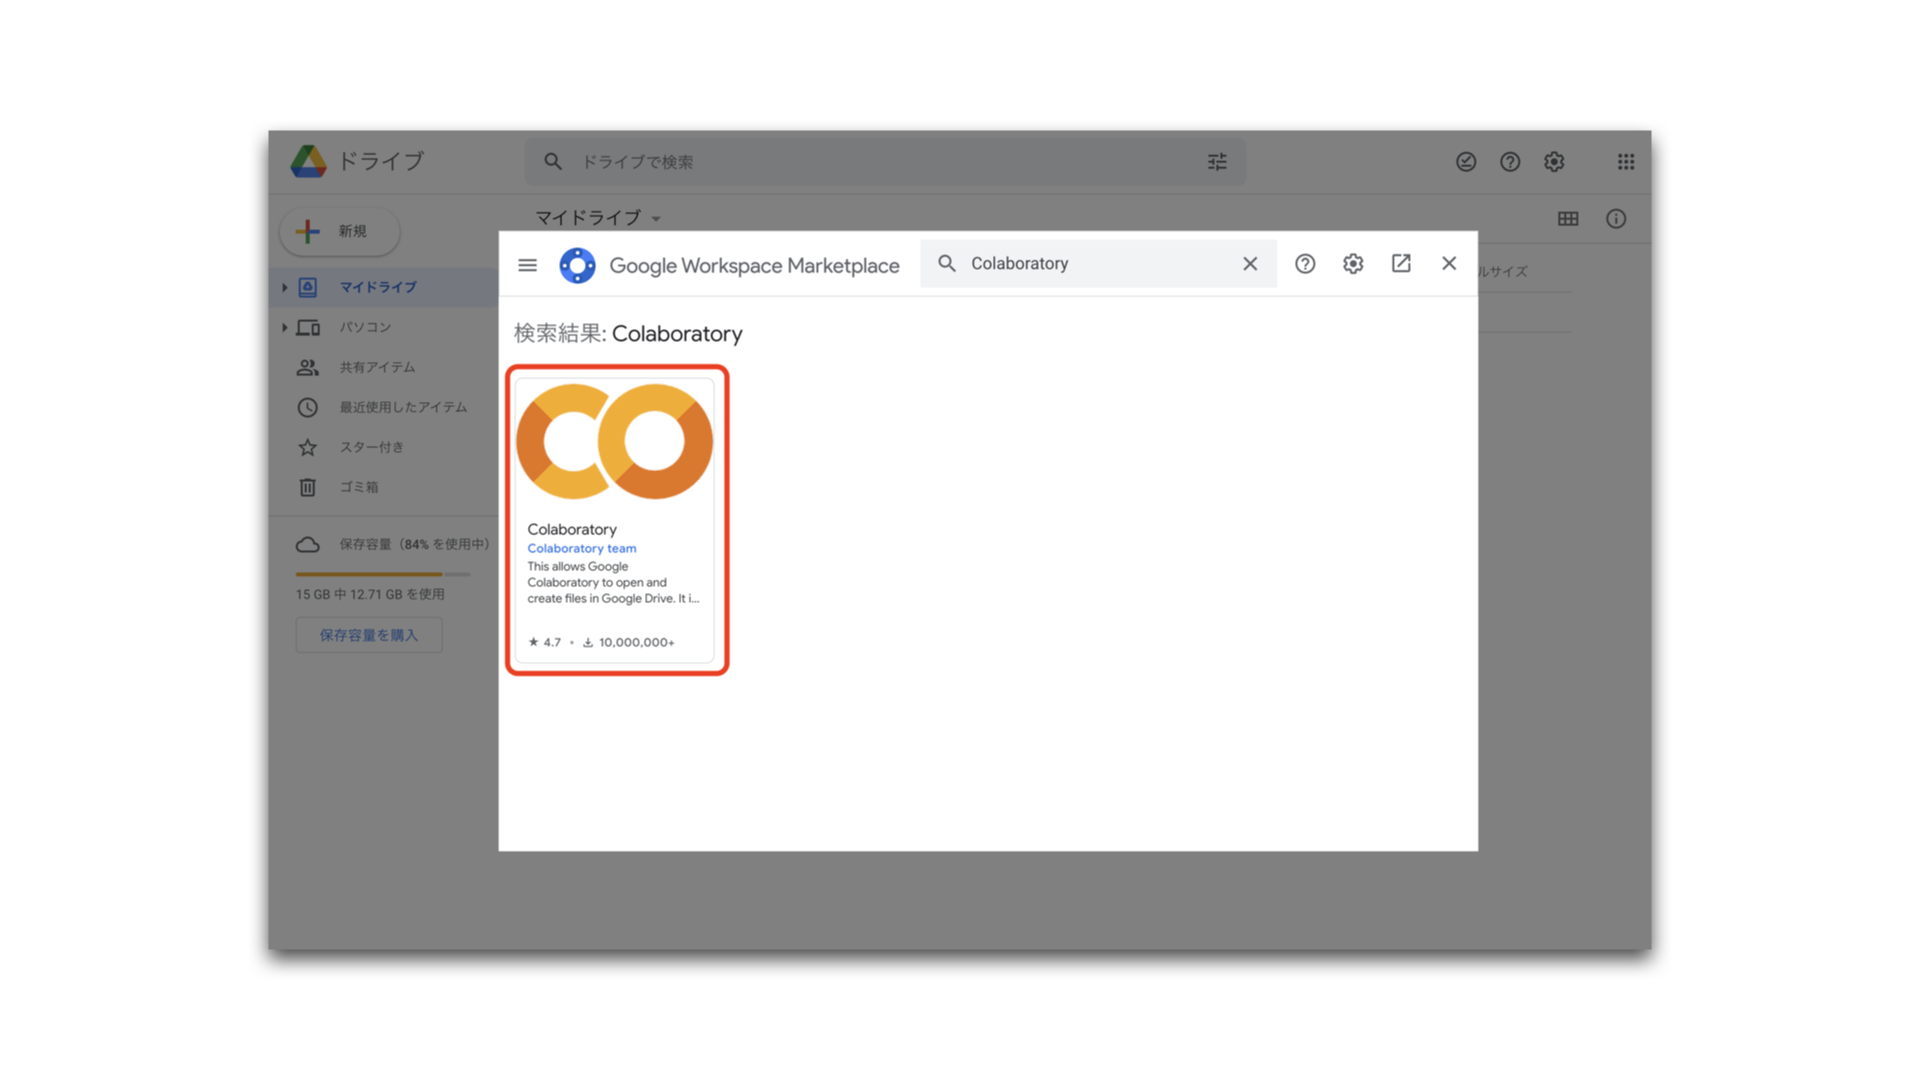
Task: Clear the Colaboratory search text
Action: [1250, 264]
